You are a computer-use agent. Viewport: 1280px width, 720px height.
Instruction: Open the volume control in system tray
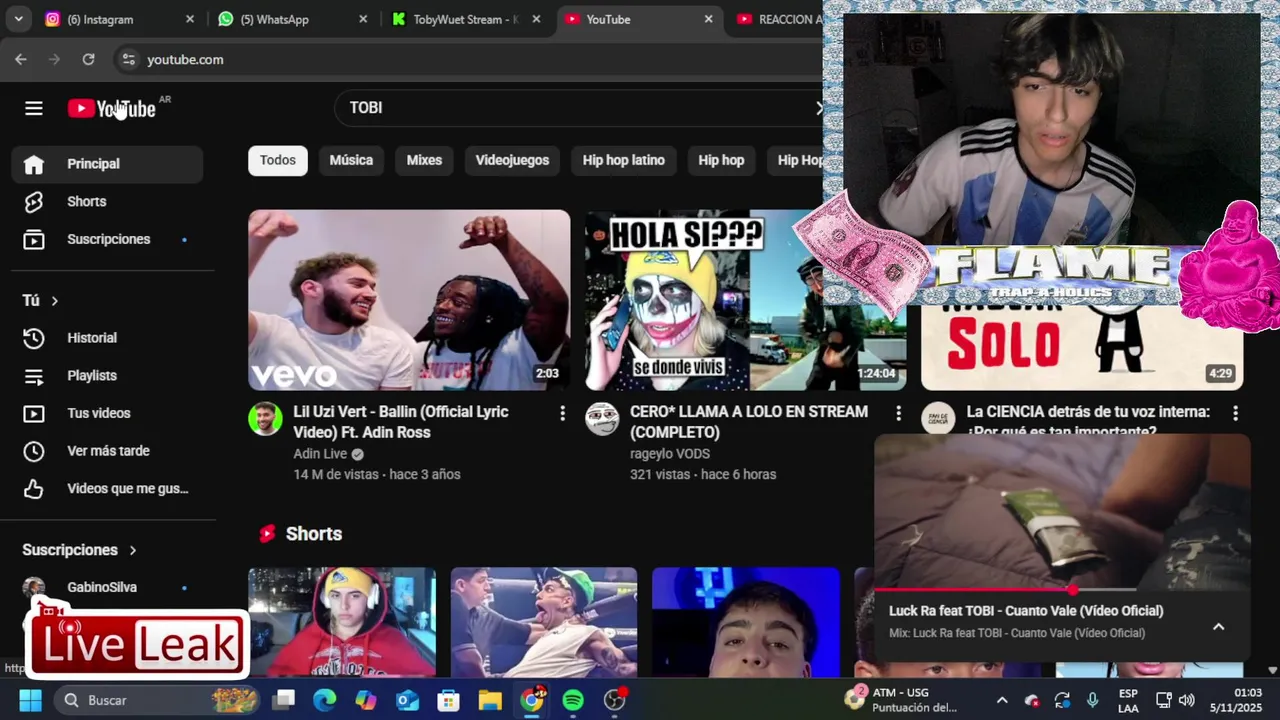tap(1187, 700)
